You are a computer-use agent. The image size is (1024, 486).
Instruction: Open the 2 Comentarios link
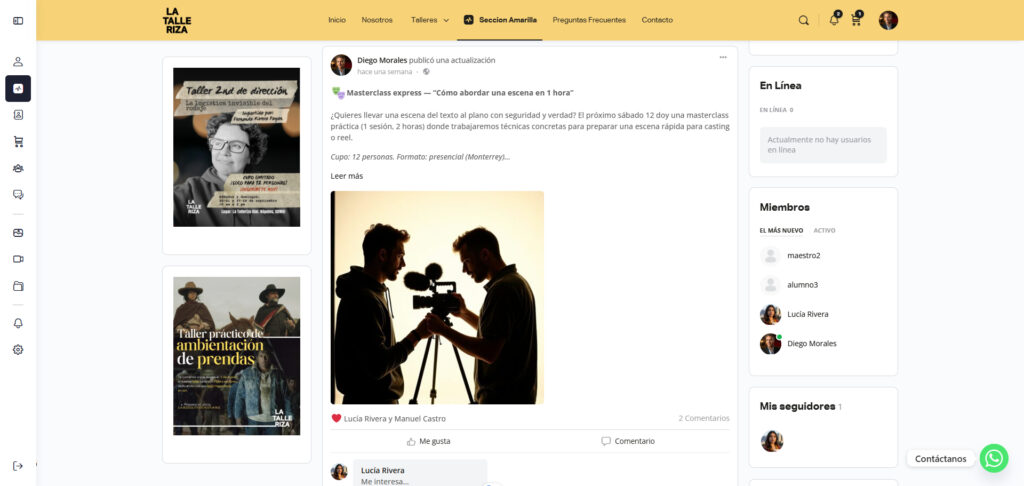pyautogui.click(x=703, y=418)
